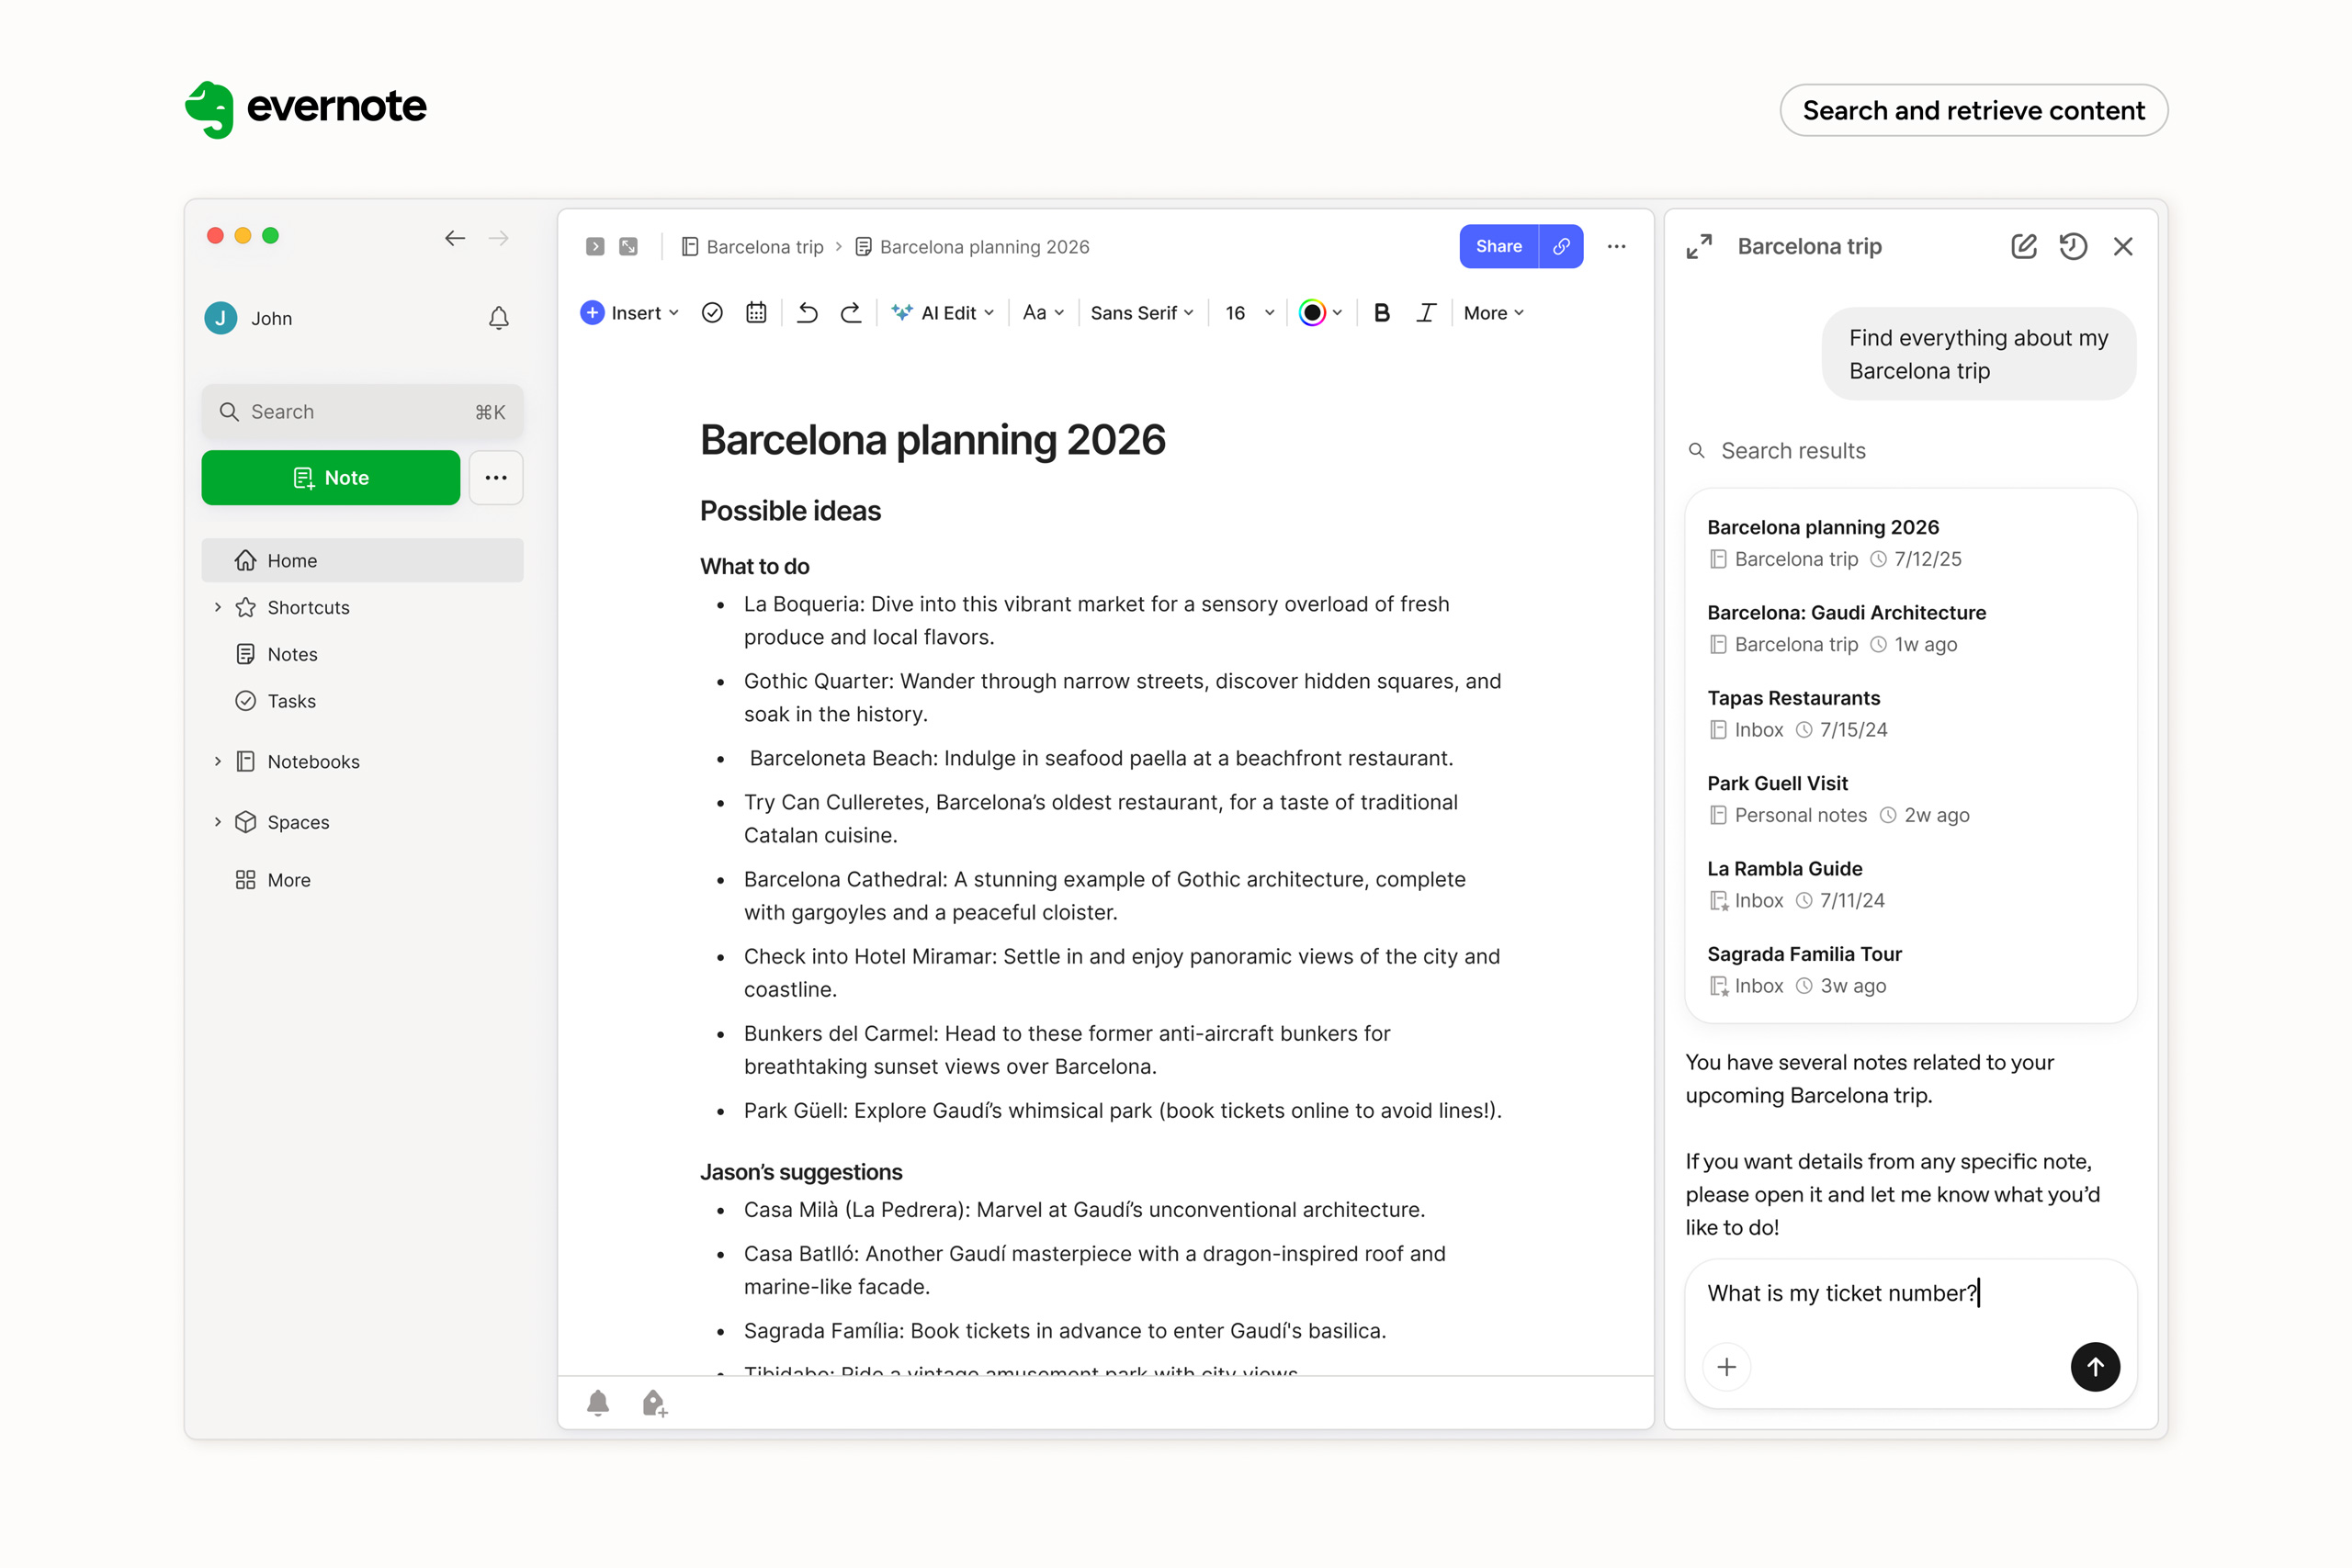Viewport: 2352px width, 1568px height.
Task: Open the font size 16 dropdown
Action: tap(1245, 312)
